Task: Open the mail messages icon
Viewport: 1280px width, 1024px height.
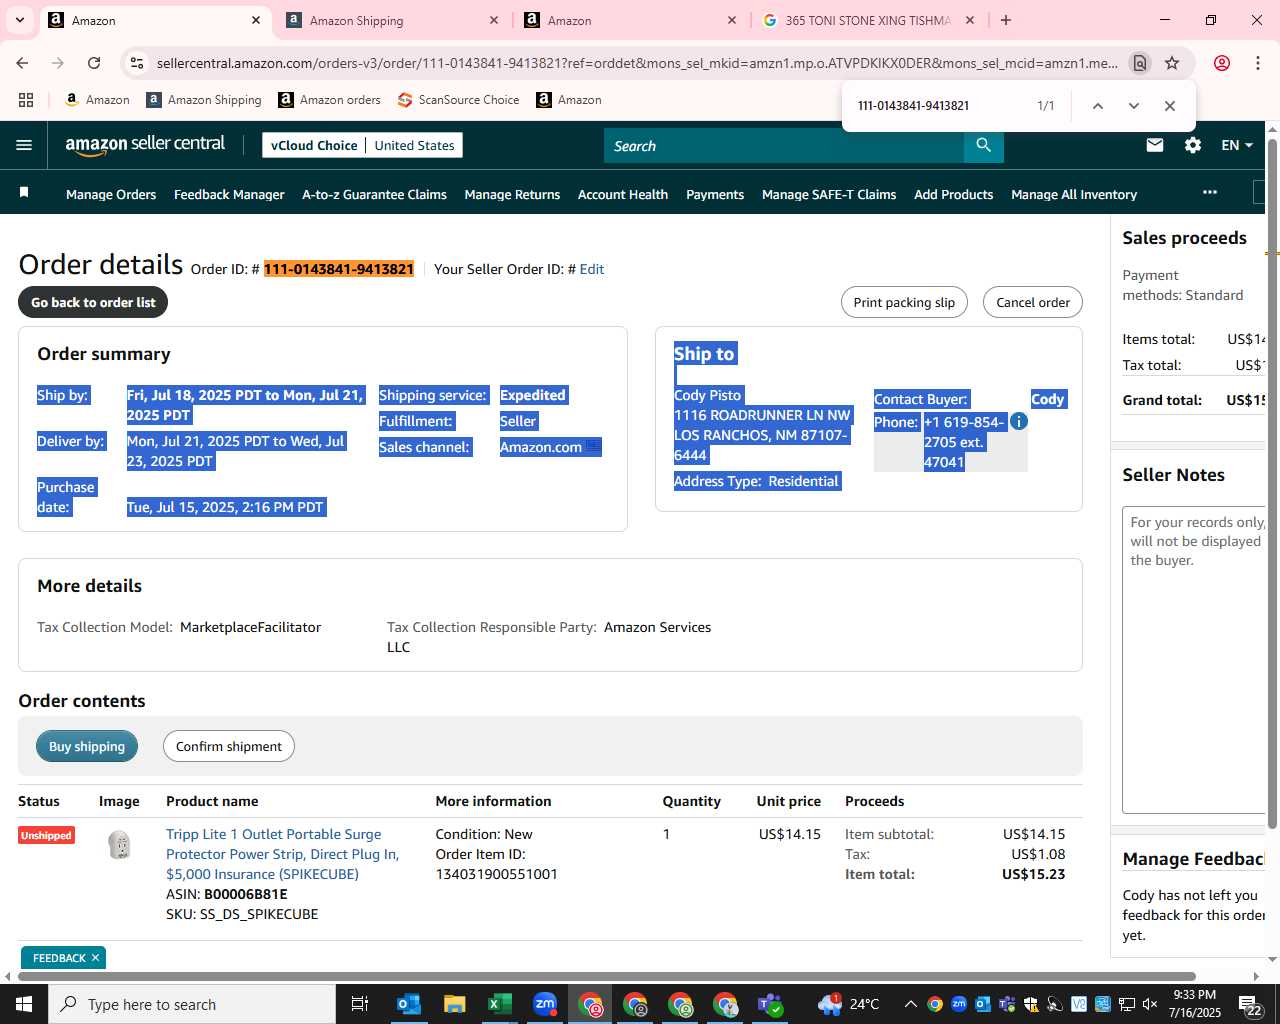Action: point(1155,145)
